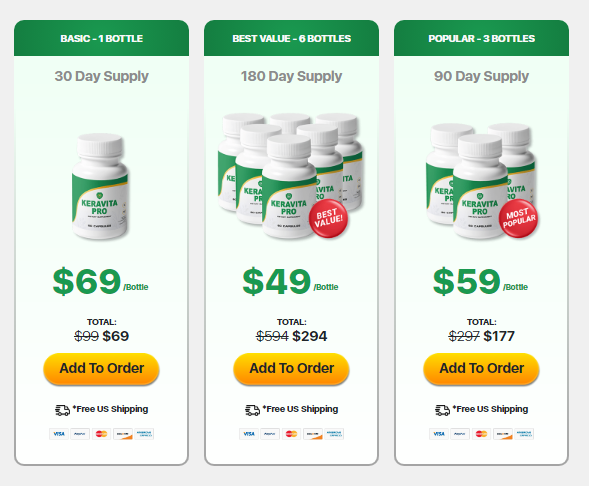Click the shipping truck icon in basic package
Image resolution: width=589 pixels, height=486 pixels.
click(x=62, y=410)
